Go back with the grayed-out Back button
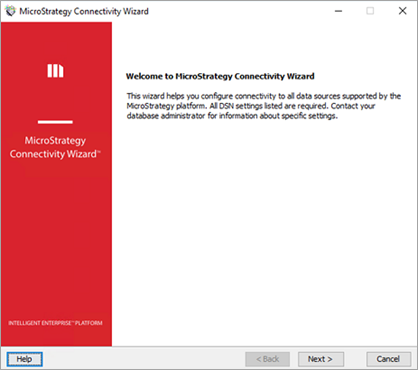This screenshot has width=418, height=370. pos(267,359)
